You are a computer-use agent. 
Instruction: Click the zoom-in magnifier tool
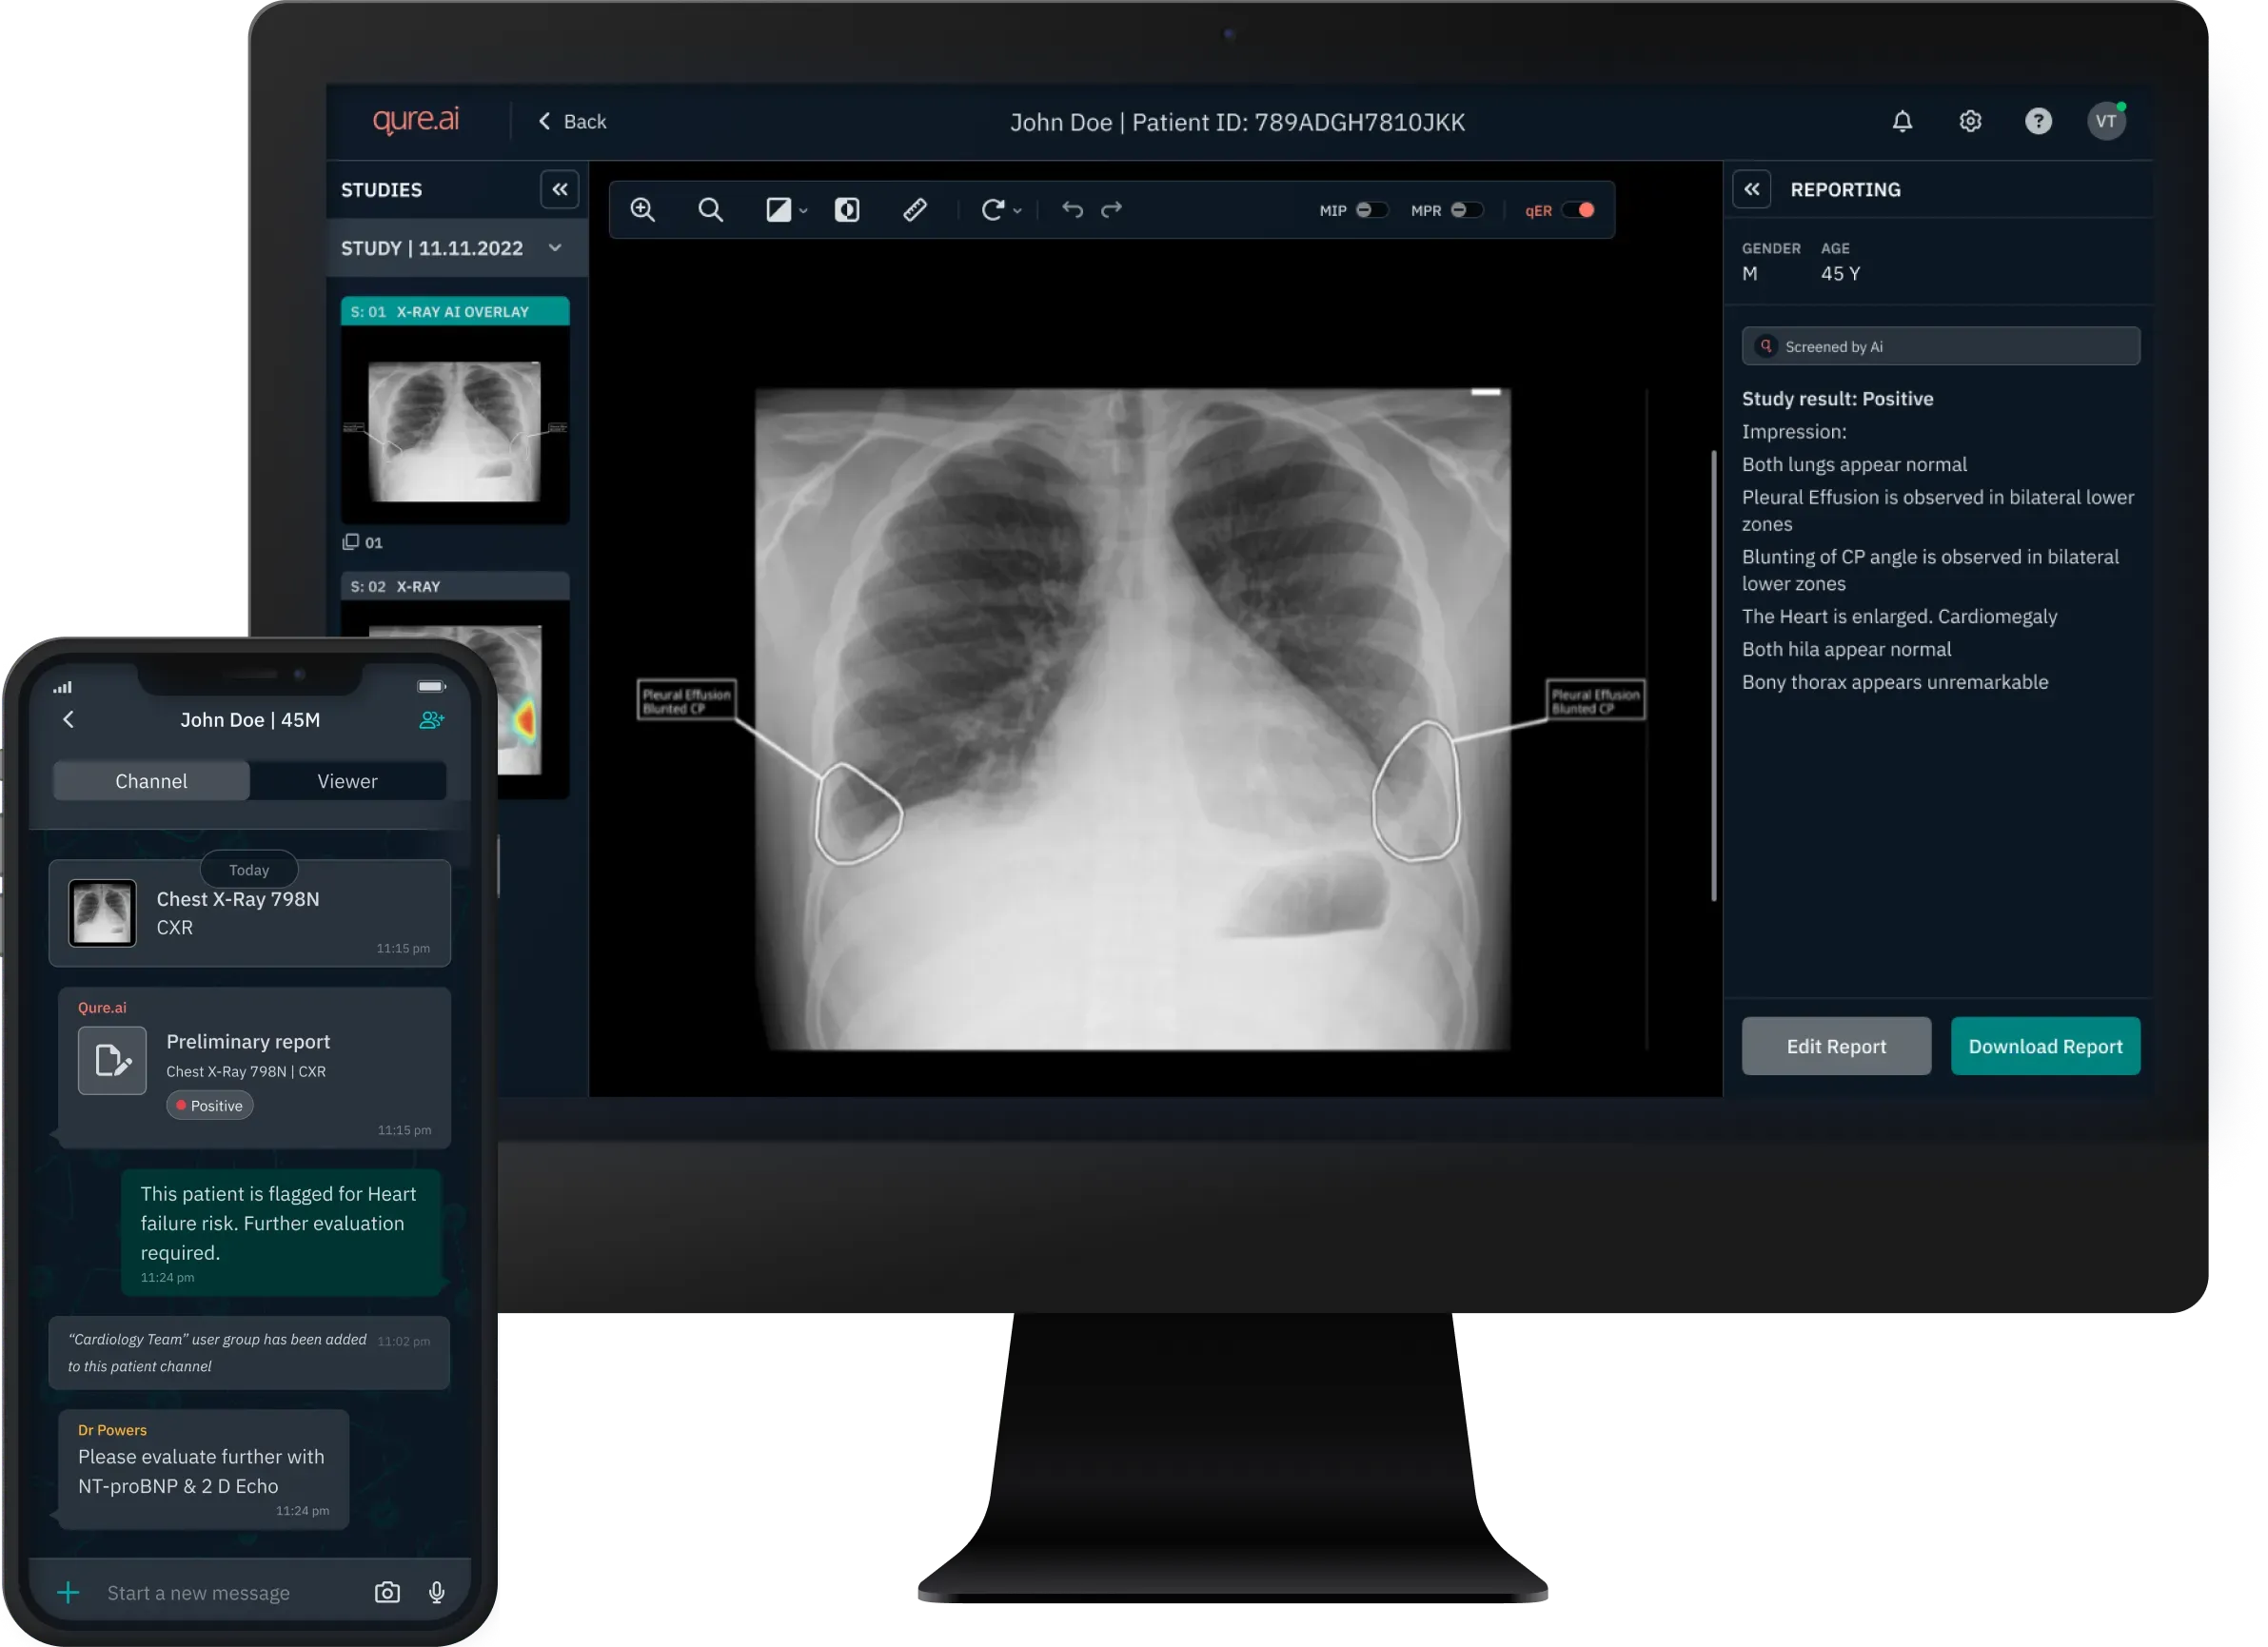point(643,210)
